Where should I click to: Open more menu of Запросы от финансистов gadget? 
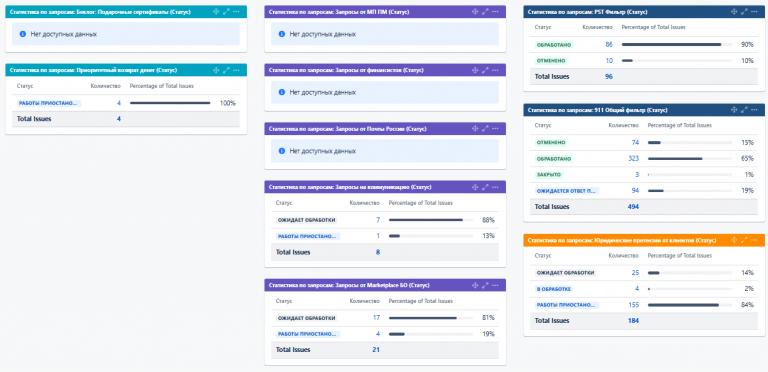[496, 70]
